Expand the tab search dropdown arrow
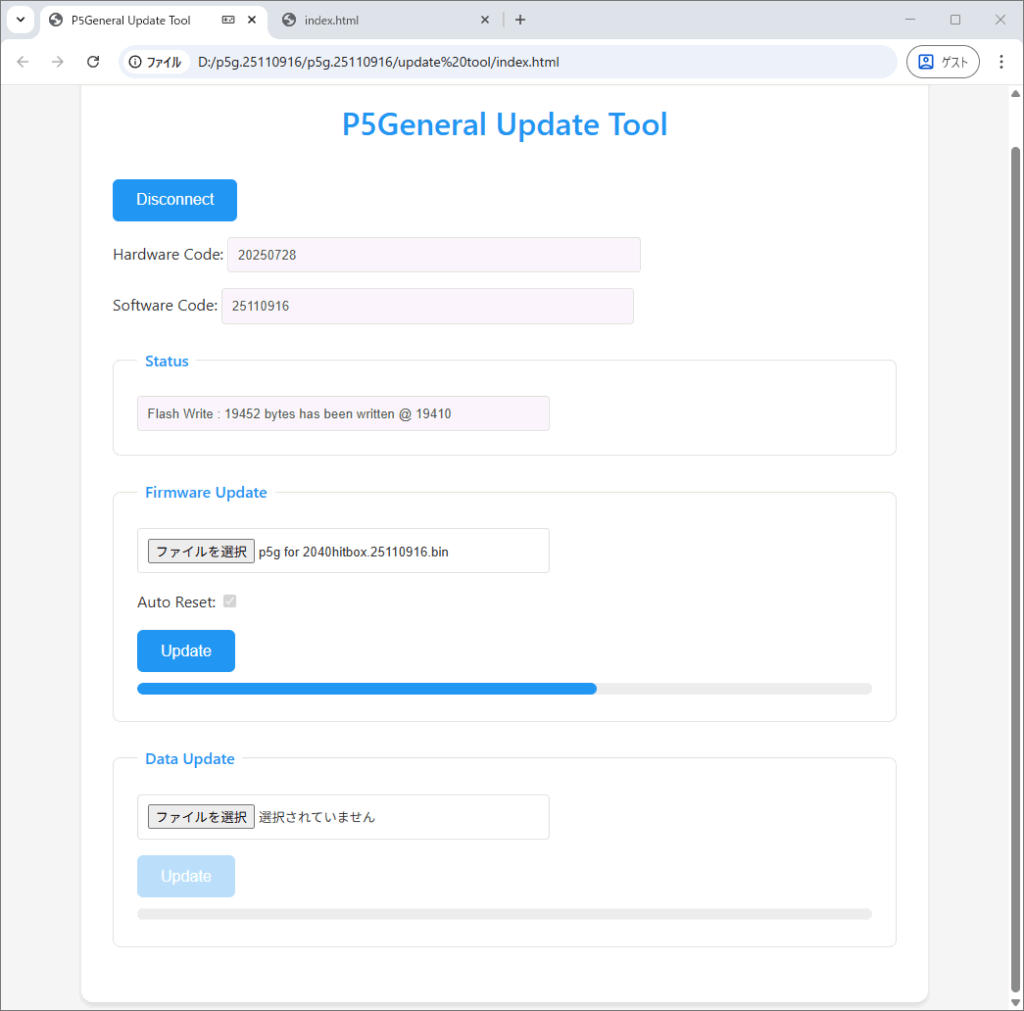Image resolution: width=1024 pixels, height=1011 pixels. pyautogui.click(x=20, y=20)
